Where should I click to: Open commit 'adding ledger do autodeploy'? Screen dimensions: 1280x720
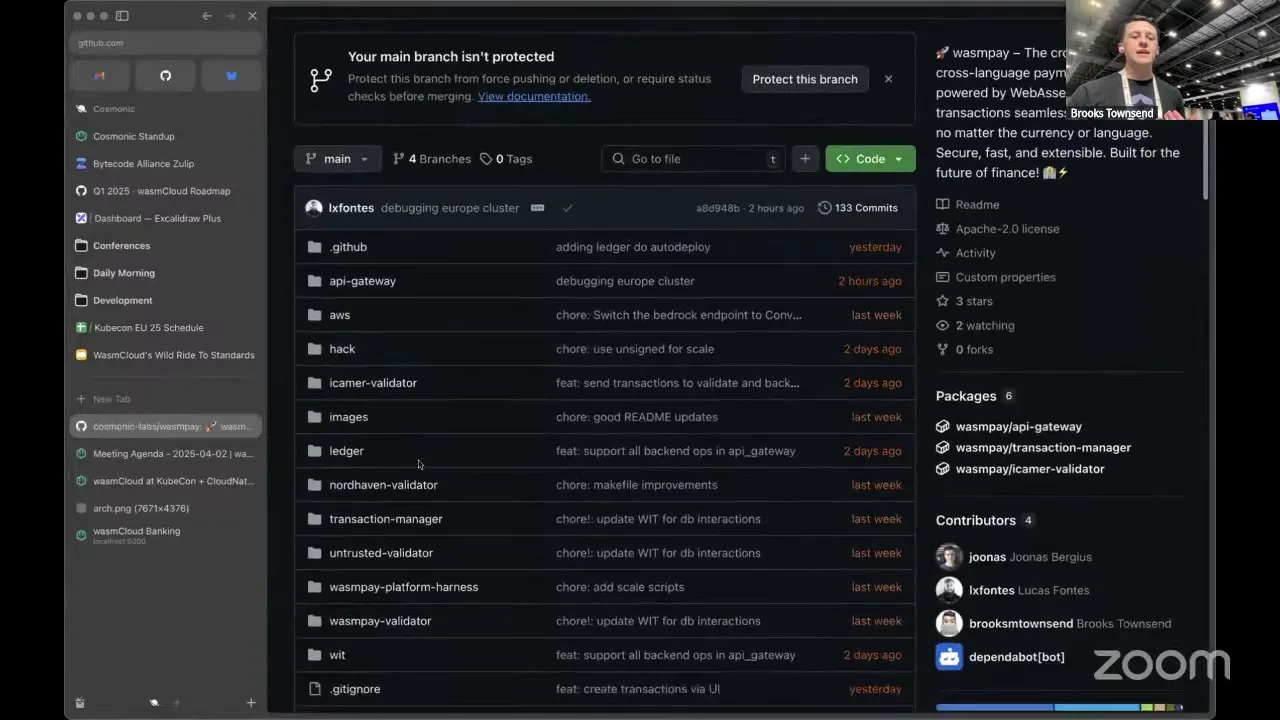633,247
